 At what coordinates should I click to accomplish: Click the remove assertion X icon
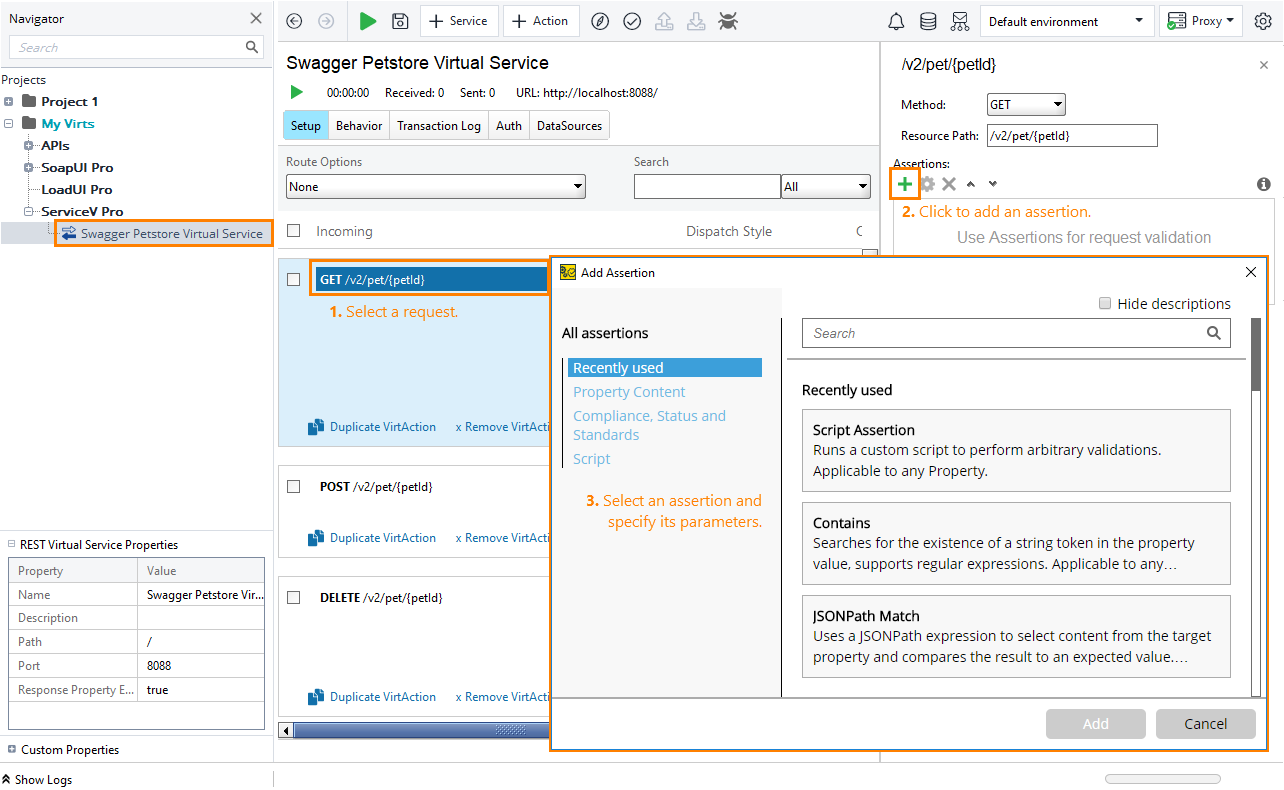pos(949,184)
